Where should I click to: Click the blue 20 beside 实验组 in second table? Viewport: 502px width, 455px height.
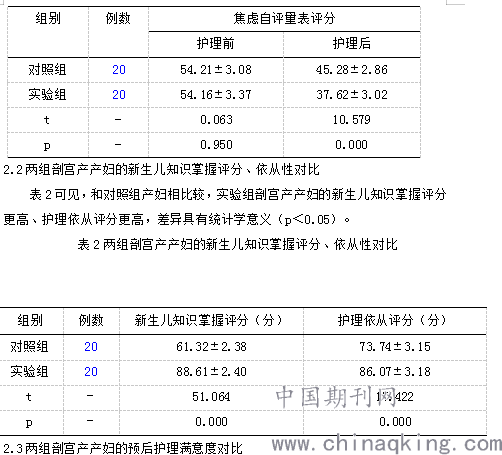[x=91, y=372]
